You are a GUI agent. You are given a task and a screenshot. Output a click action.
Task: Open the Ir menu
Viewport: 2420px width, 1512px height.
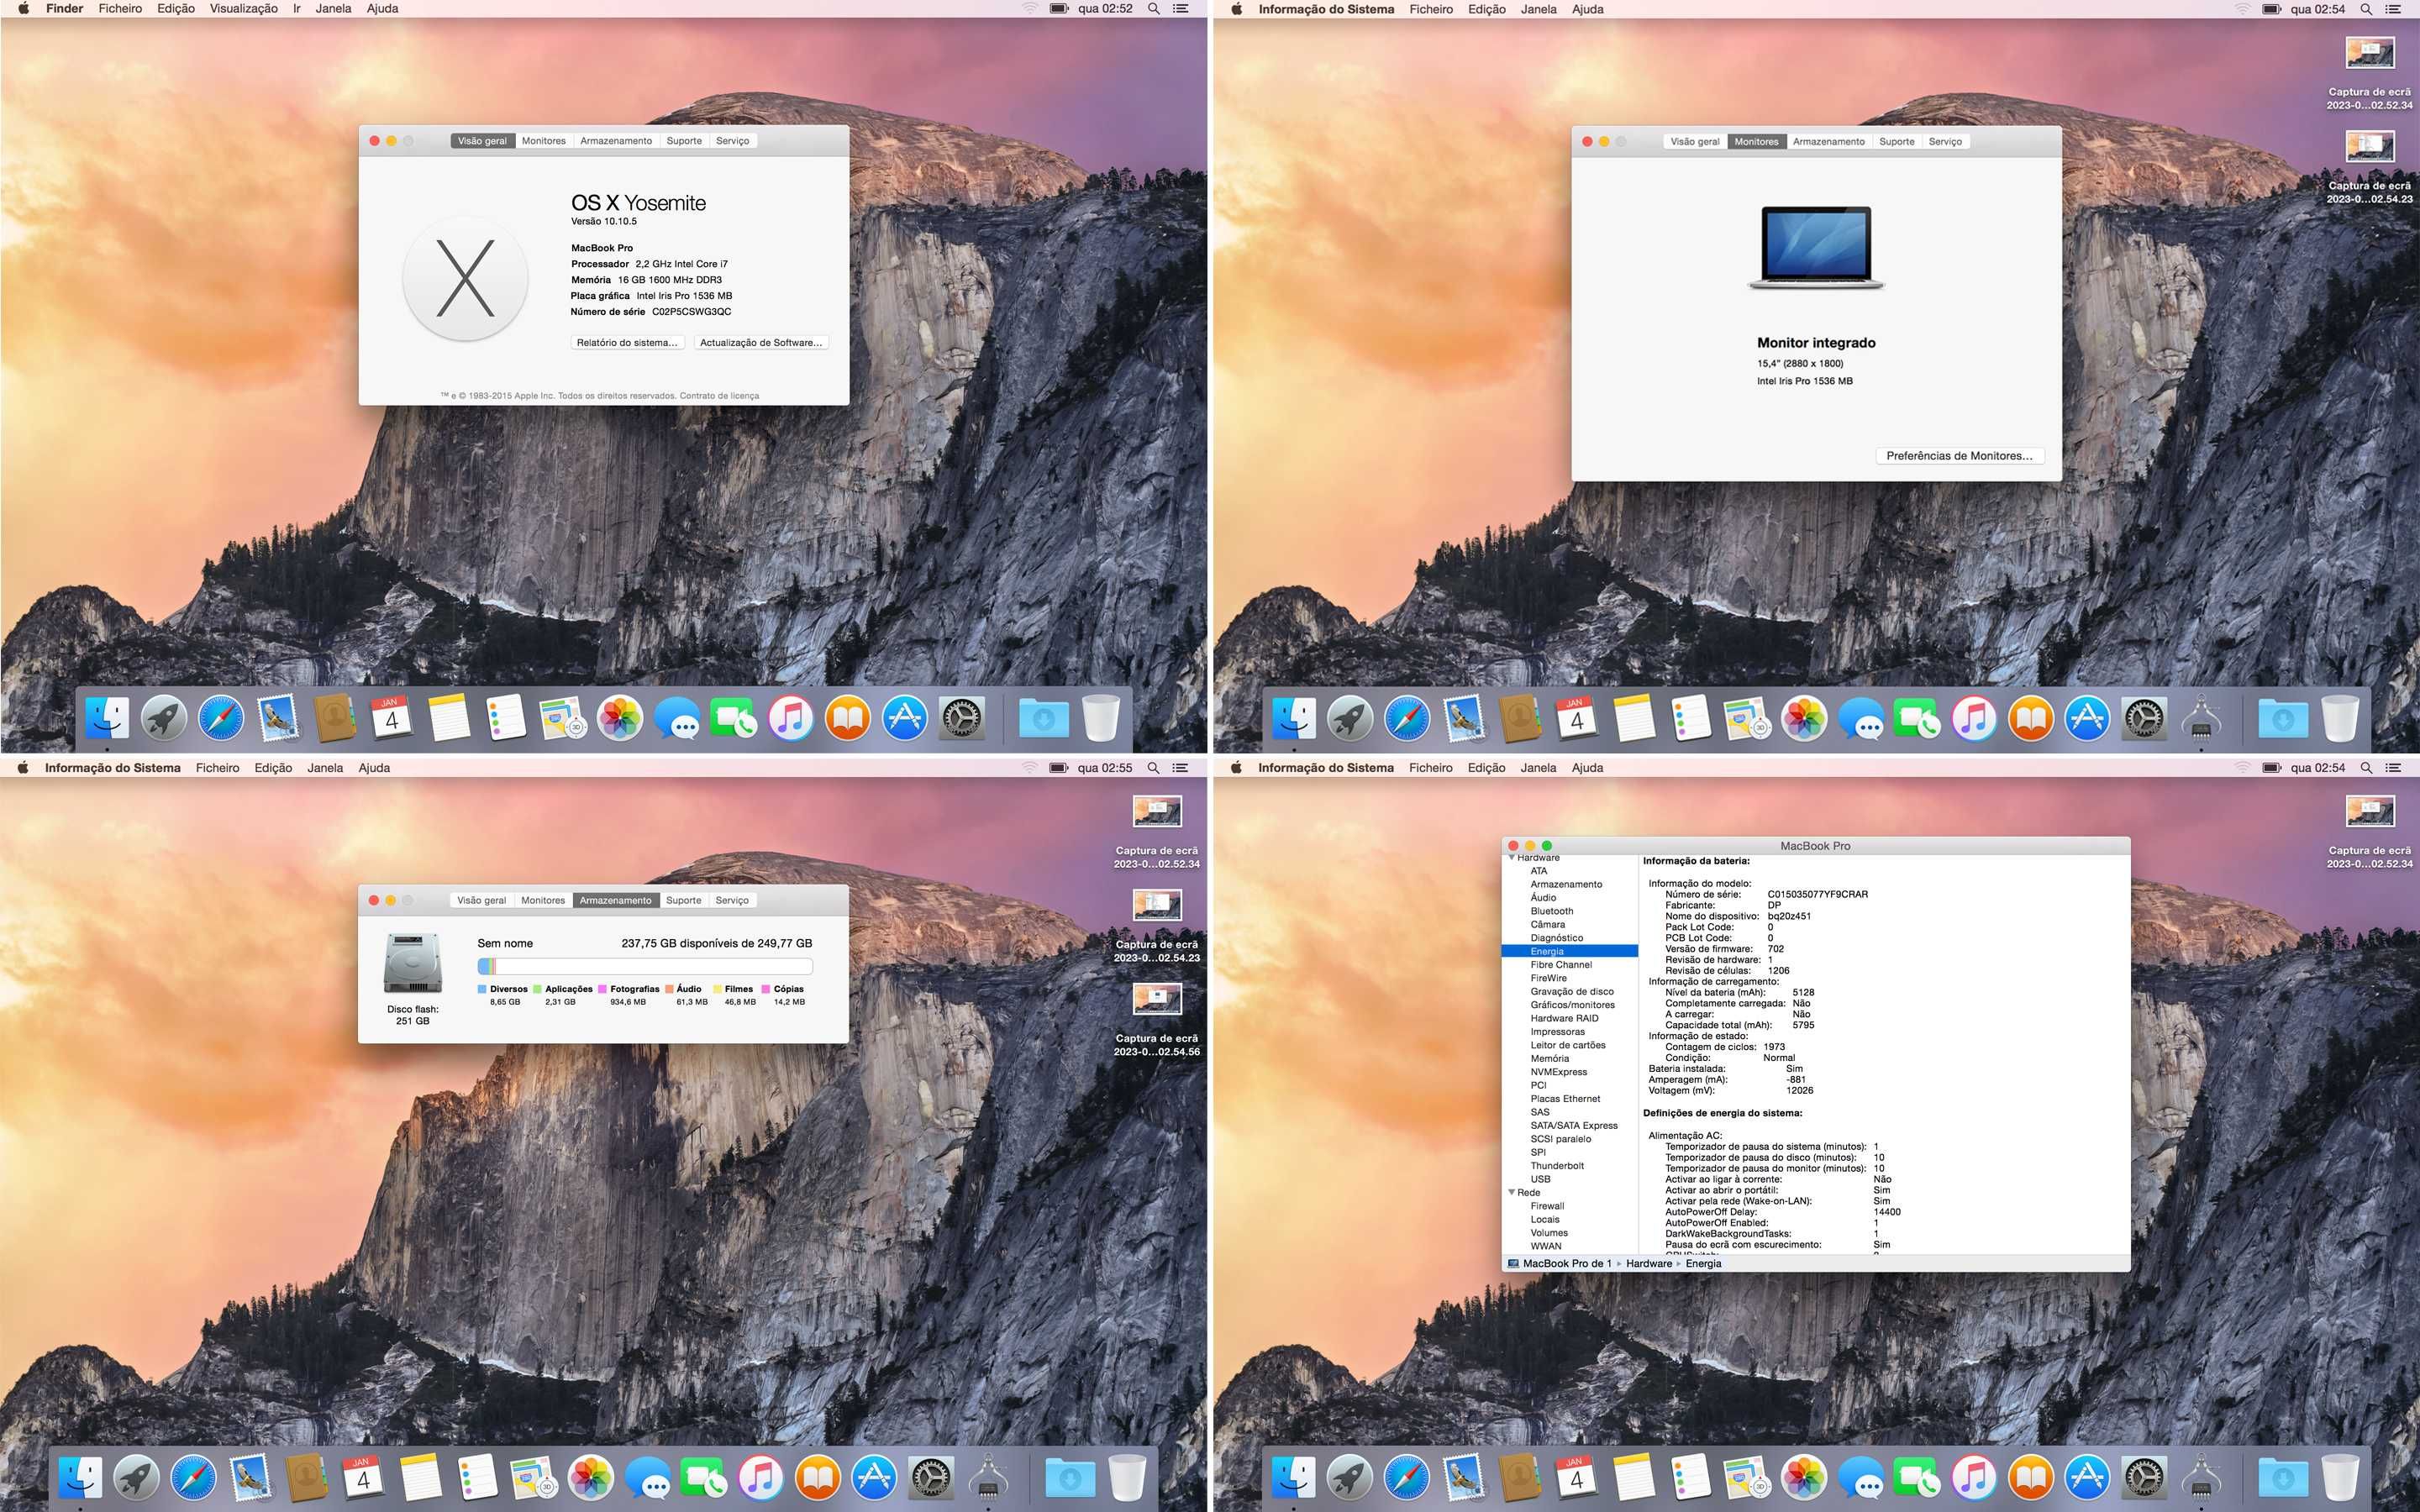[297, 9]
